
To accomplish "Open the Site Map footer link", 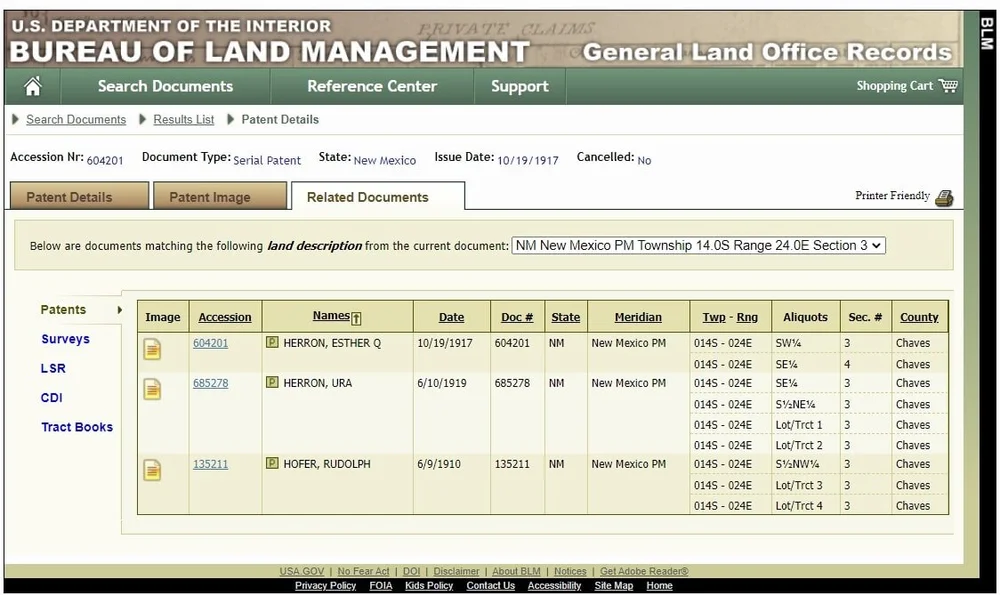I will click(x=614, y=585).
